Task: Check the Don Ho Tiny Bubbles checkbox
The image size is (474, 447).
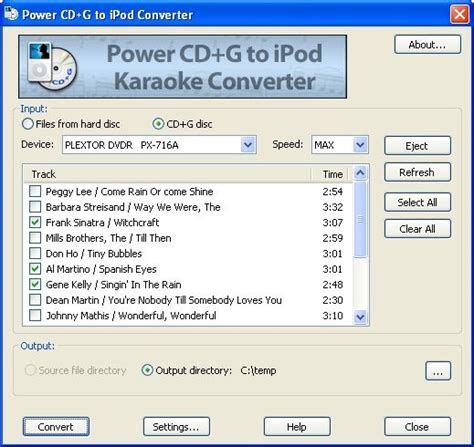Action: coord(35,253)
